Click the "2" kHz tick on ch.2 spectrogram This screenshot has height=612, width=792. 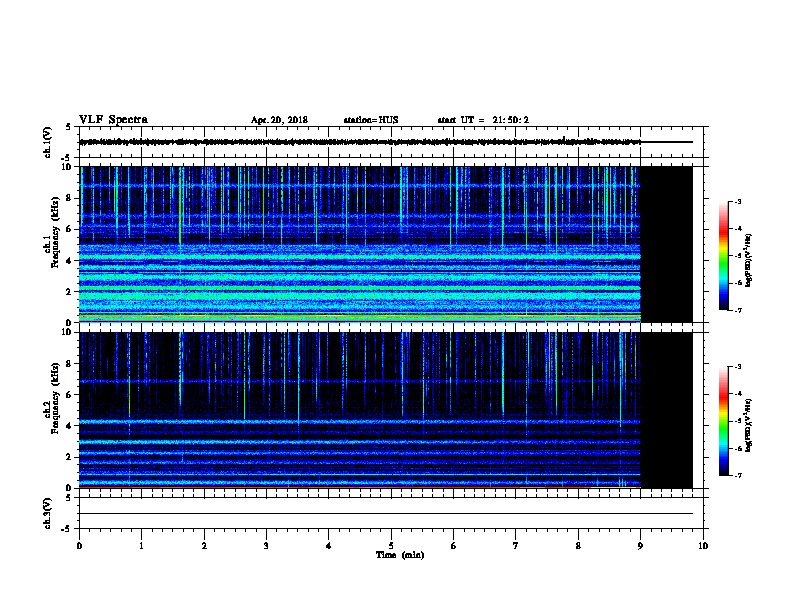pyautogui.click(x=70, y=457)
